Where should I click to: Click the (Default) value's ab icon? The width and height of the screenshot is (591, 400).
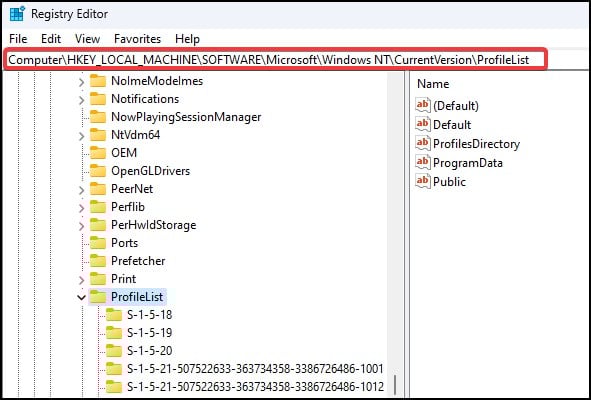[423, 105]
